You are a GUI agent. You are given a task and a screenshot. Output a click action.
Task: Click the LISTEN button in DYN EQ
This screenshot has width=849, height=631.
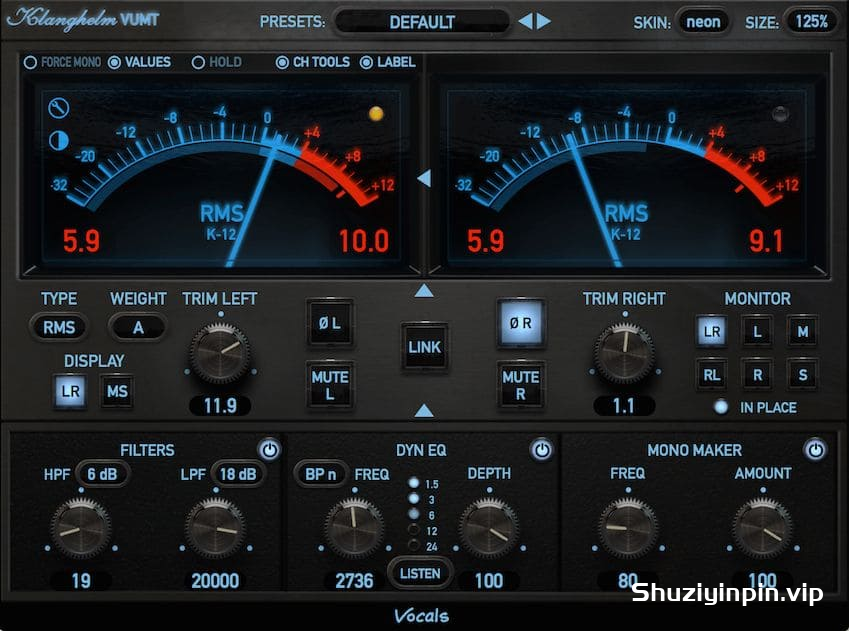[x=420, y=573]
